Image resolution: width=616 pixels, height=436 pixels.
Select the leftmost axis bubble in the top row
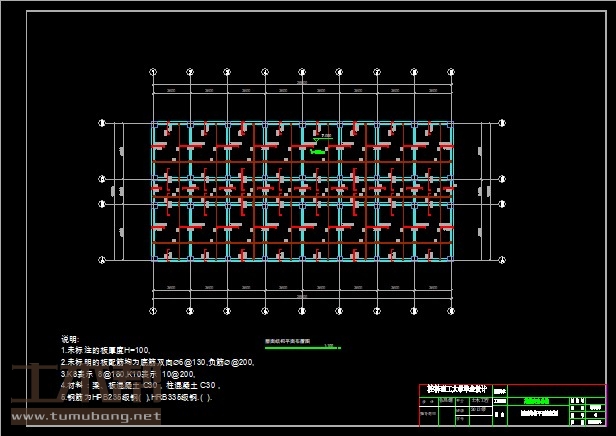[153, 72]
